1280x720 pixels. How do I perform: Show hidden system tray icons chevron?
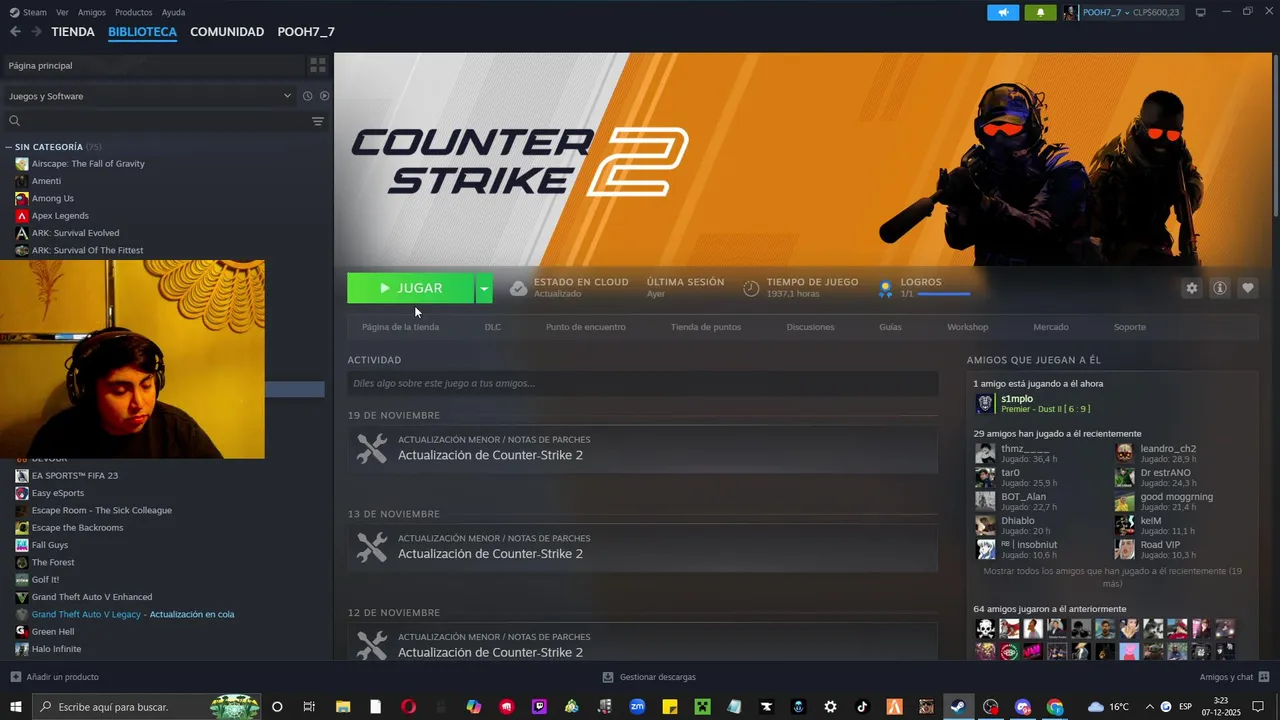pos(1149,707)
